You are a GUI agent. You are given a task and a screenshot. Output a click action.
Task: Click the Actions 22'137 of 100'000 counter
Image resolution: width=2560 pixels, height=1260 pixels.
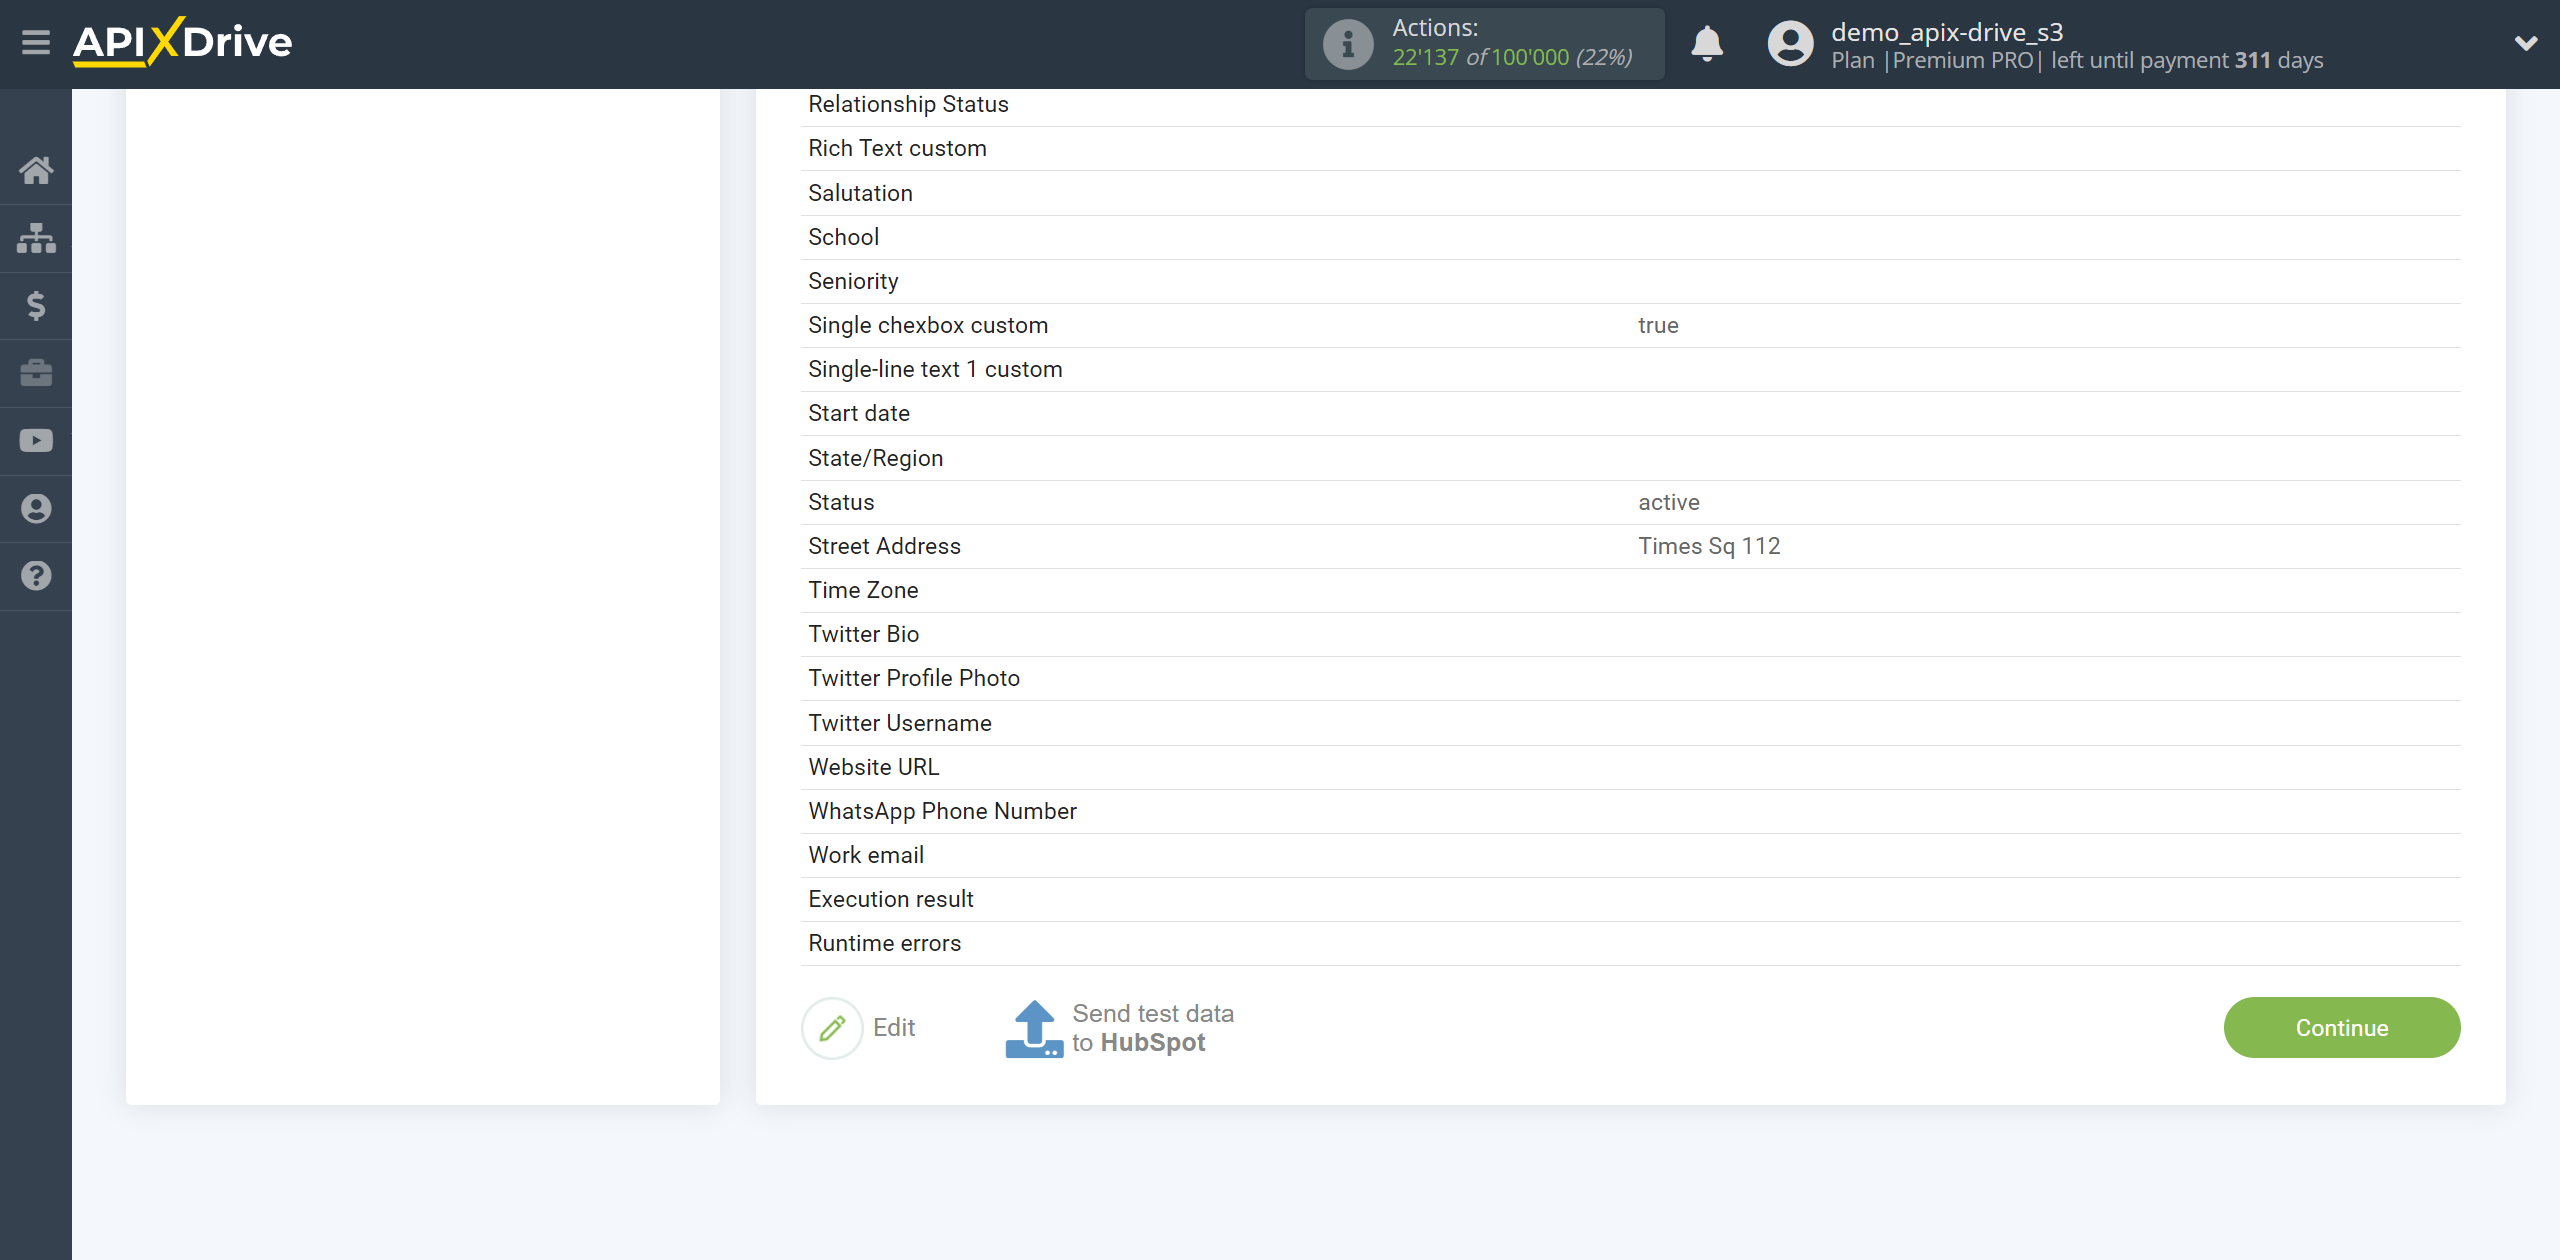tap(1485, 44)
